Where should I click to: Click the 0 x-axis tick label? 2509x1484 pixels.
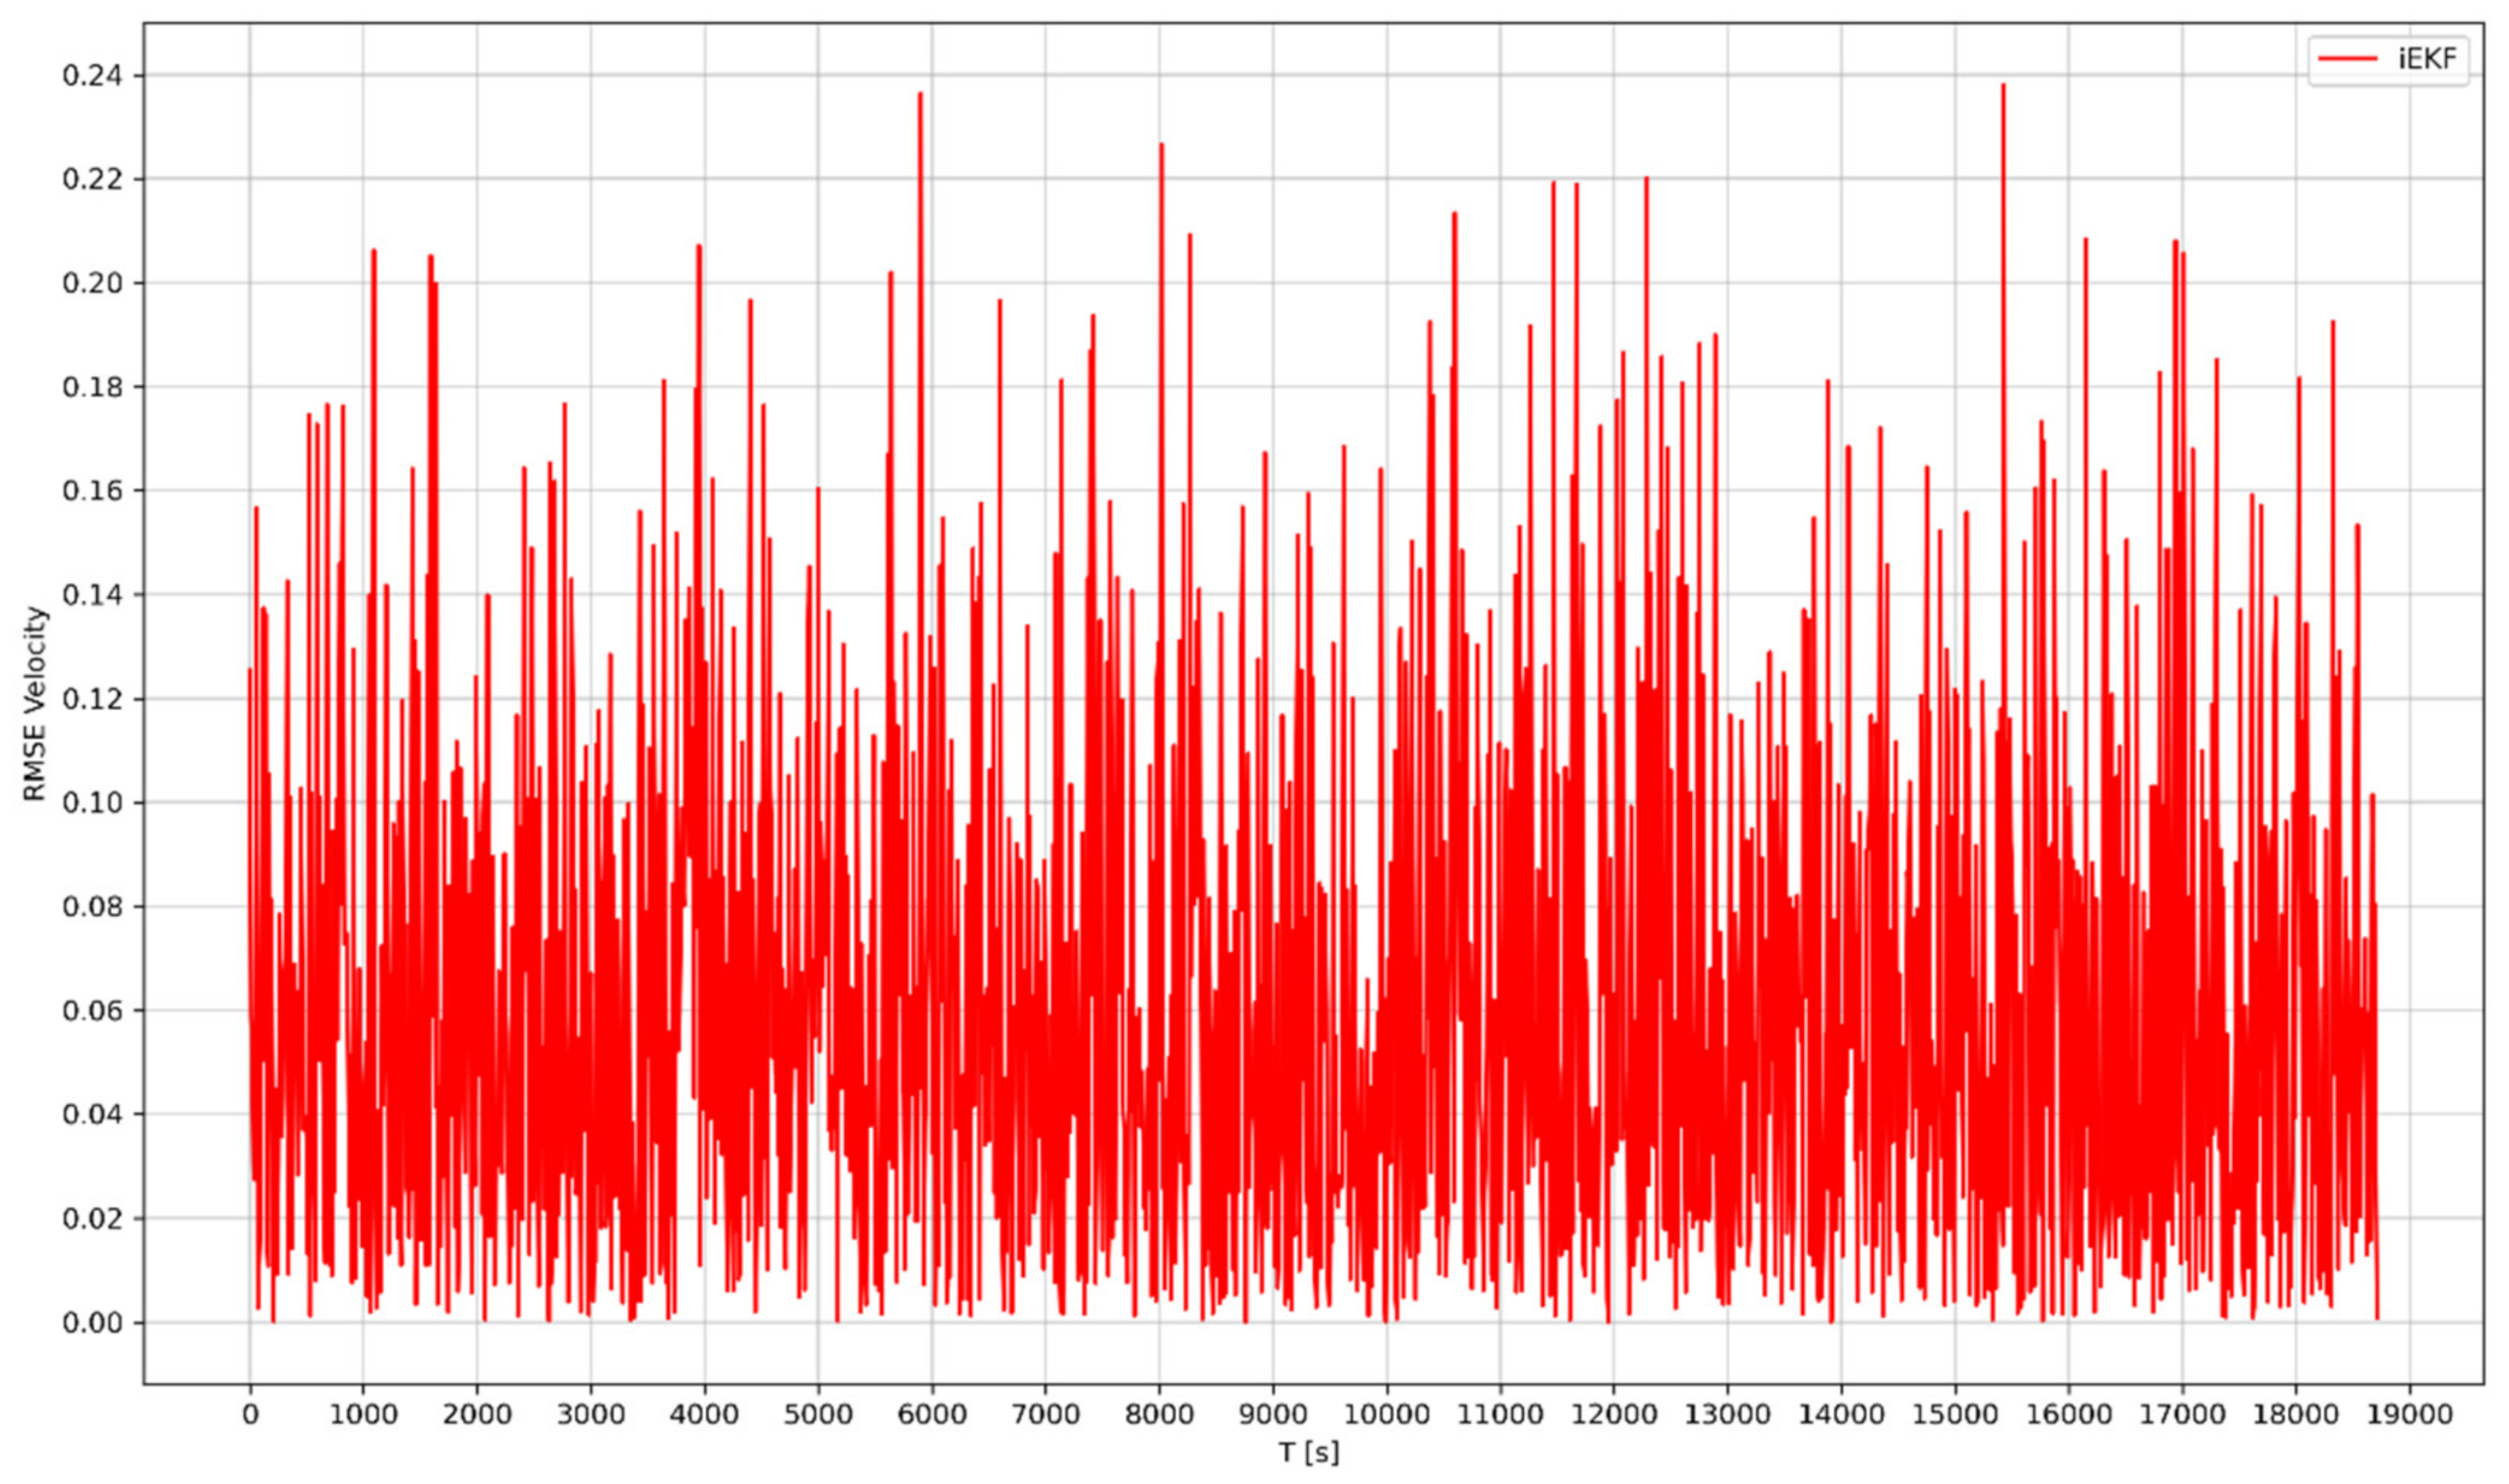pos(249,1416)
